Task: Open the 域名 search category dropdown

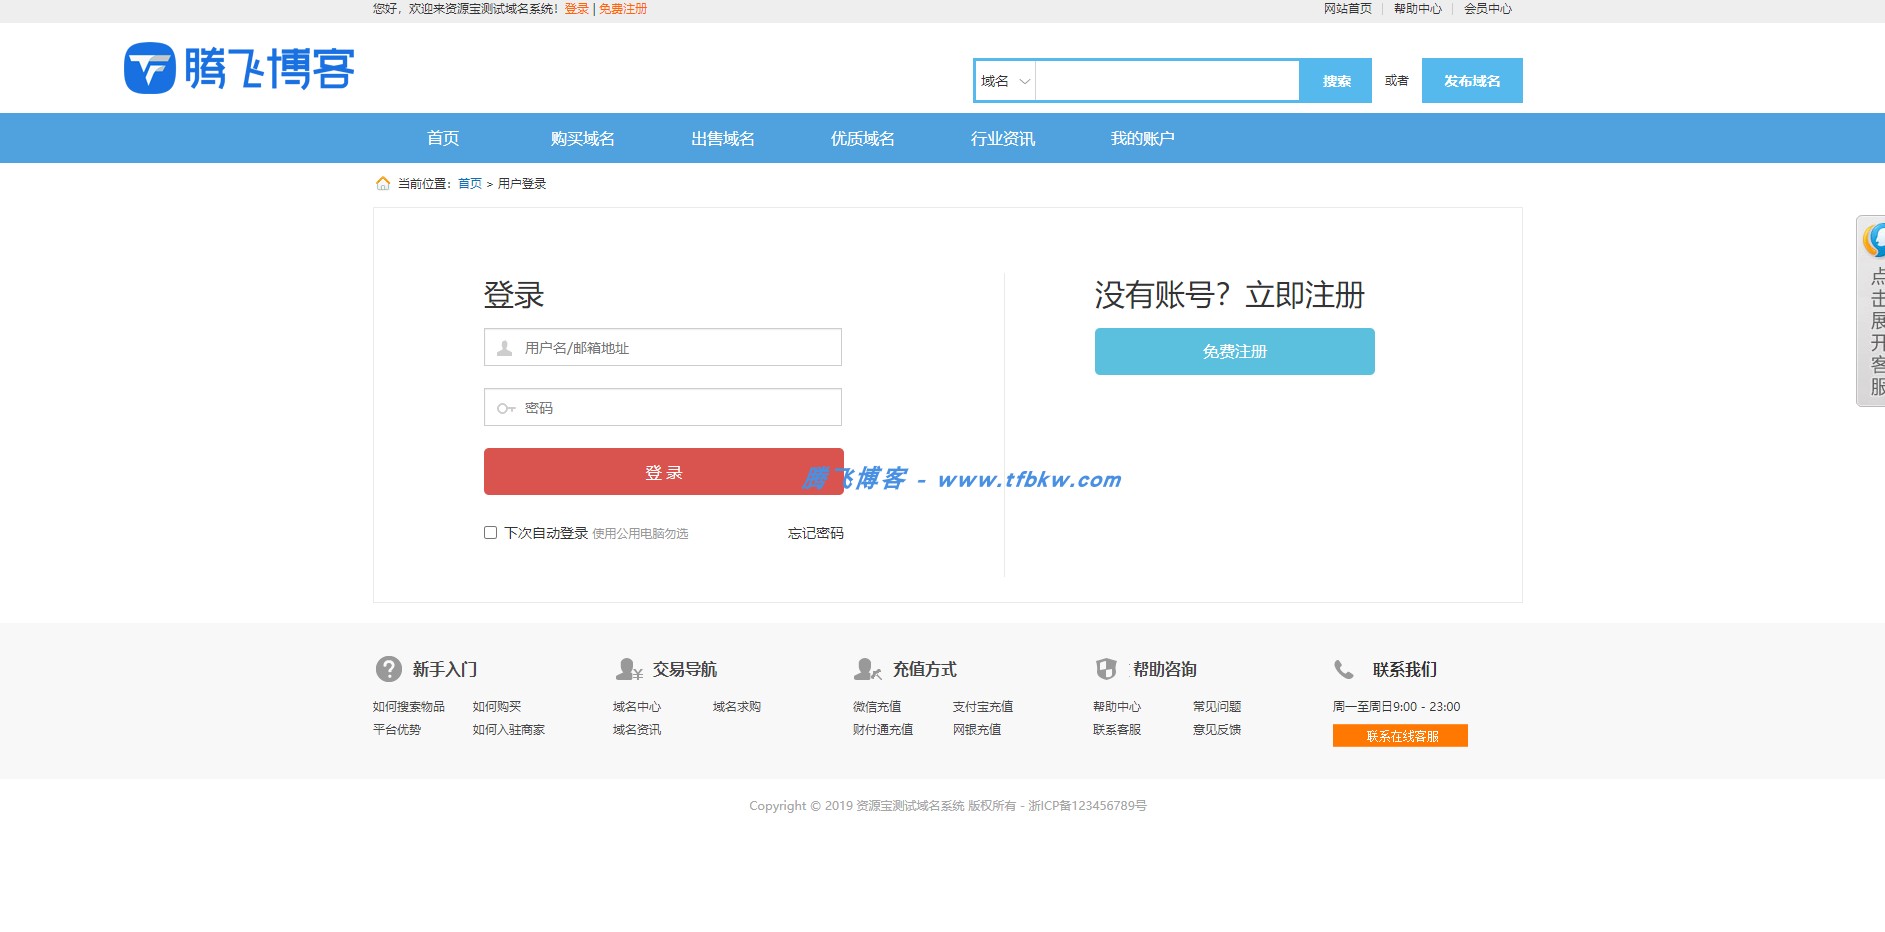Action: [x=1003, y=80]
